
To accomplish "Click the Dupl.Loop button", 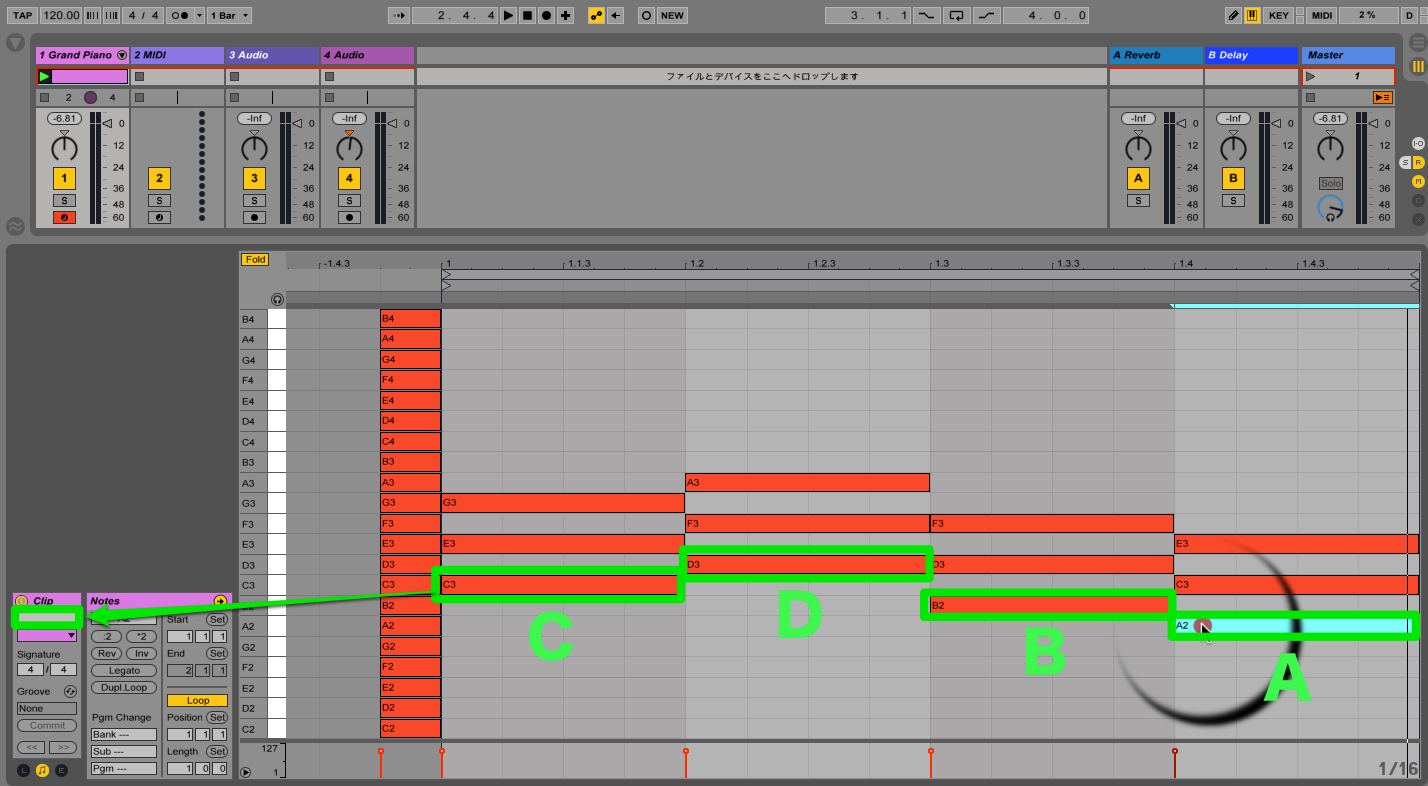I will coord(124,688).
